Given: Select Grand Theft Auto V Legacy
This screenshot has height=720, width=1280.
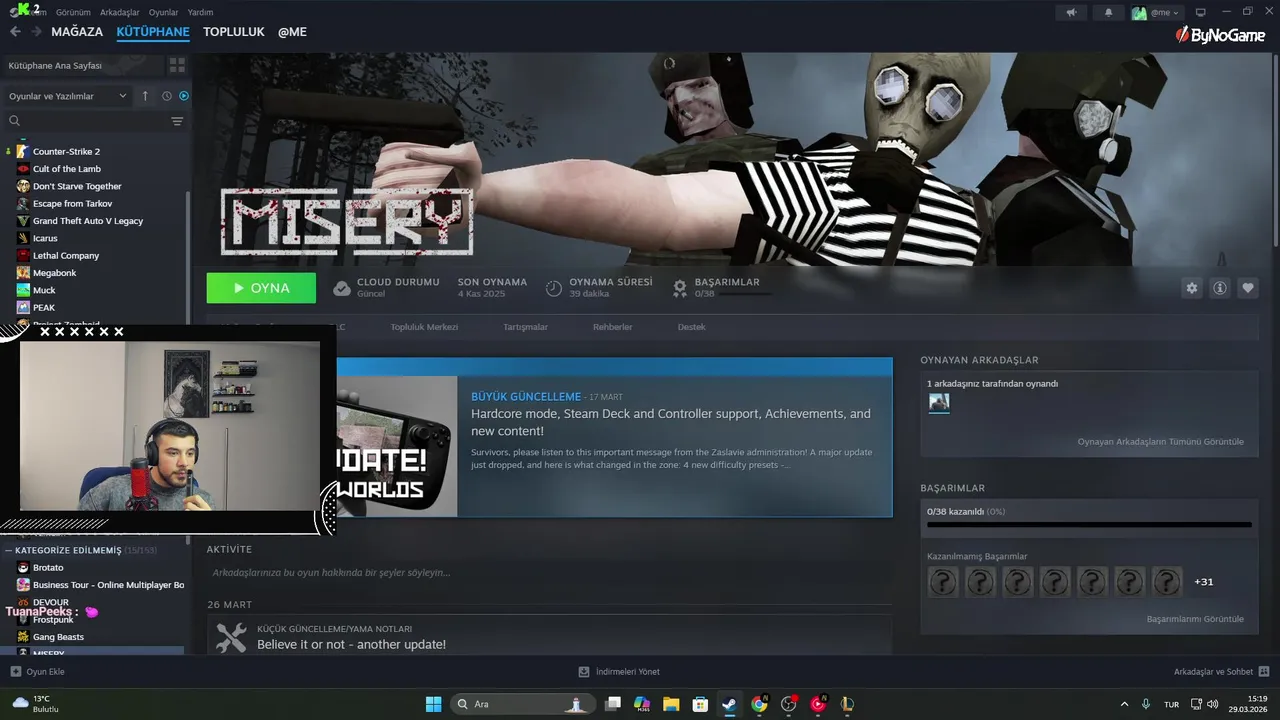Looking at the screenshot, I should pos(88,221).
